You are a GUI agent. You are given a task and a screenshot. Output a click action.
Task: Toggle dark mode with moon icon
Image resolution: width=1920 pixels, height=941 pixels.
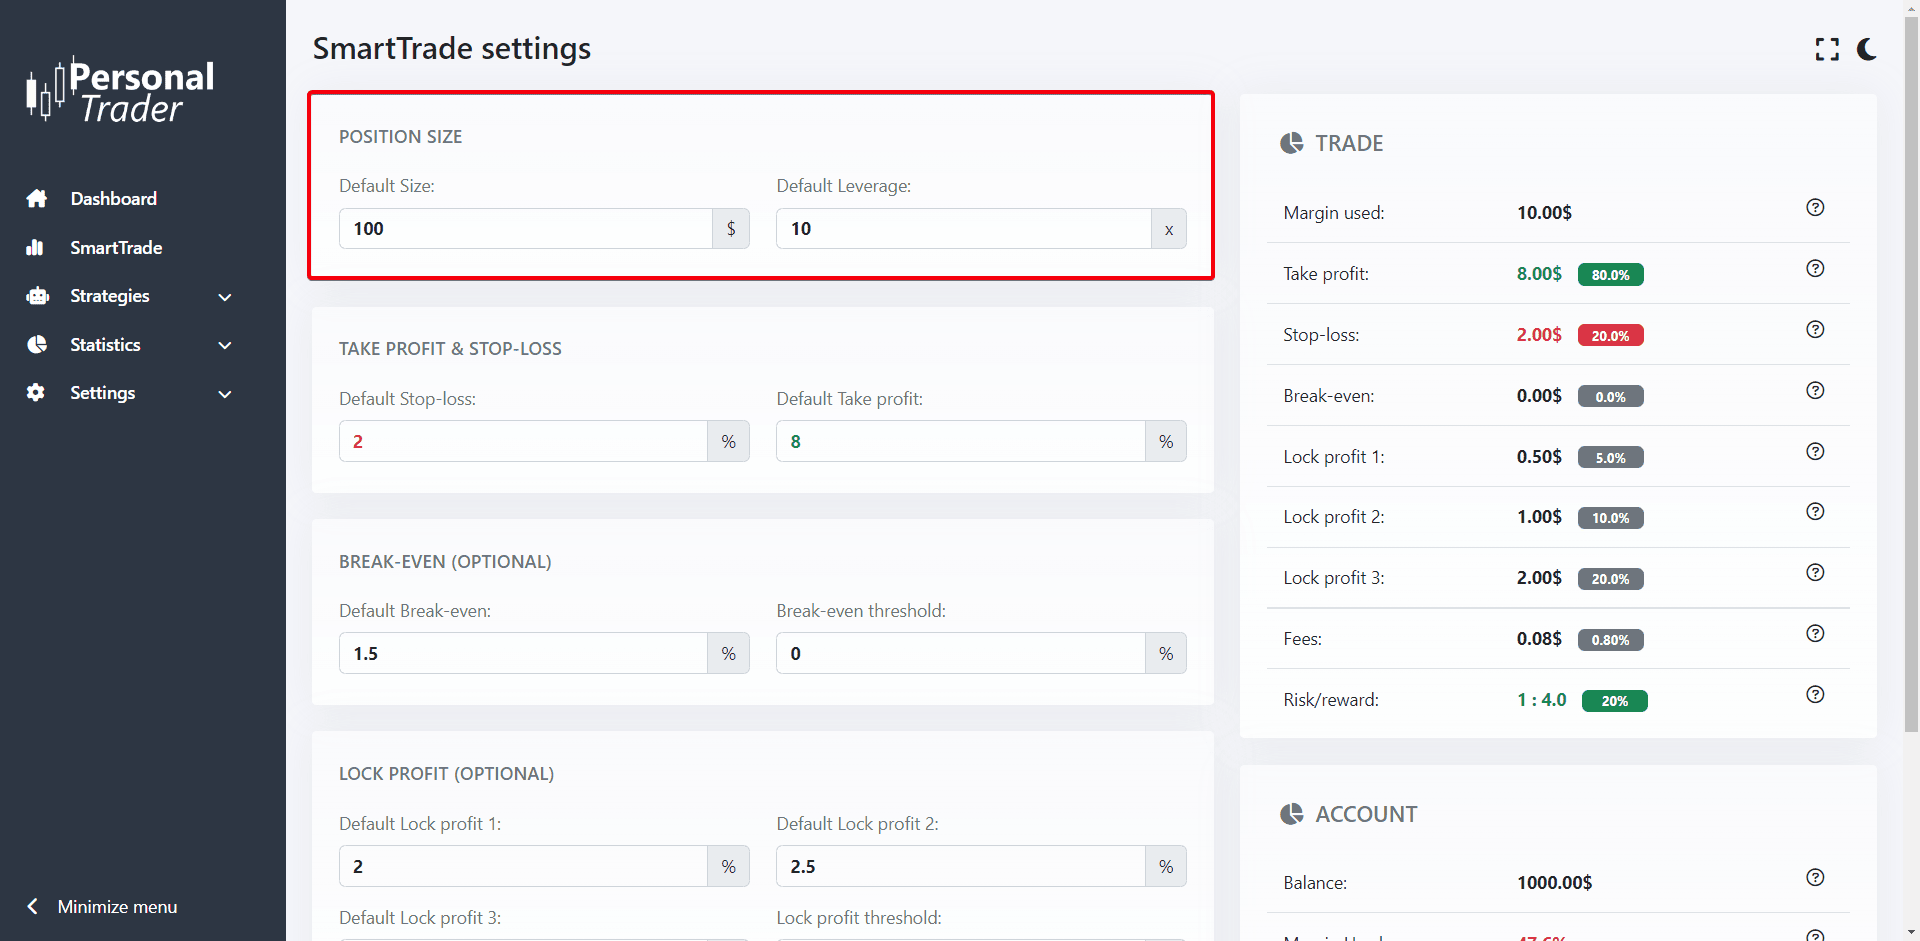point(1866,49)
